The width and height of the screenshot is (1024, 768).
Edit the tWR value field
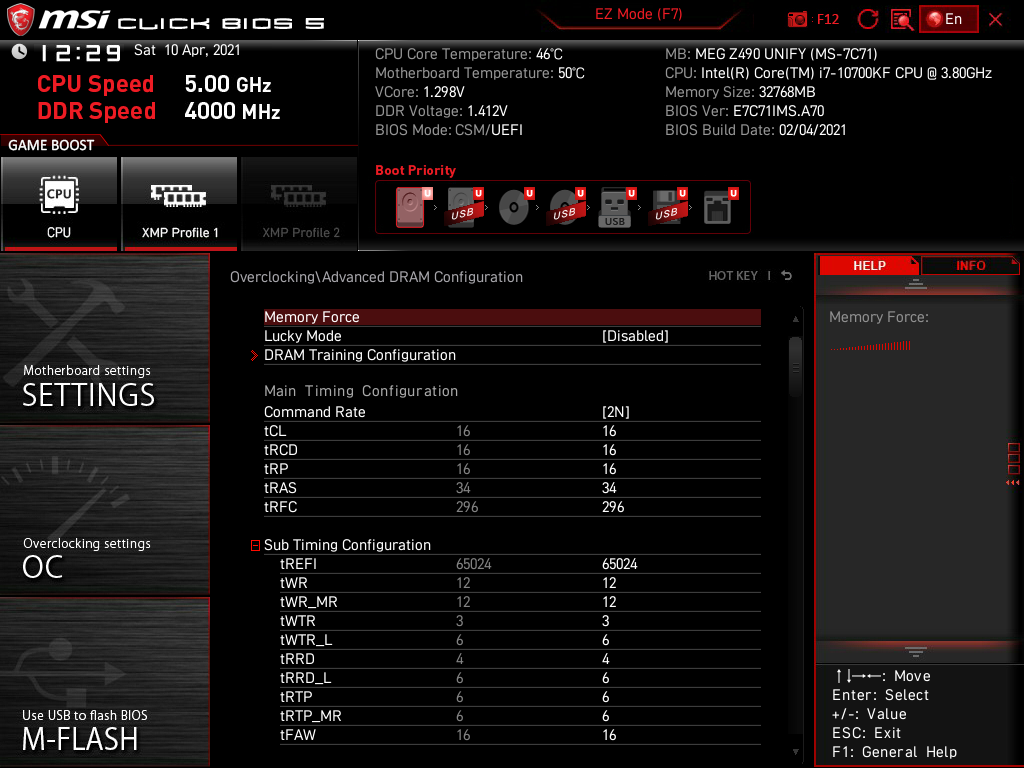609,583
